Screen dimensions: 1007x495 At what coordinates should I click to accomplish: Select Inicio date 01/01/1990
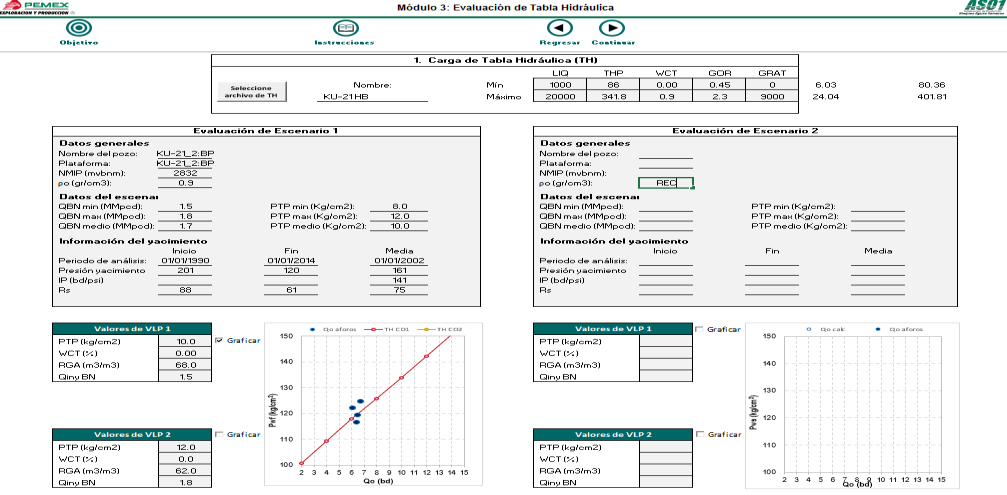click(x=184, y=261)
